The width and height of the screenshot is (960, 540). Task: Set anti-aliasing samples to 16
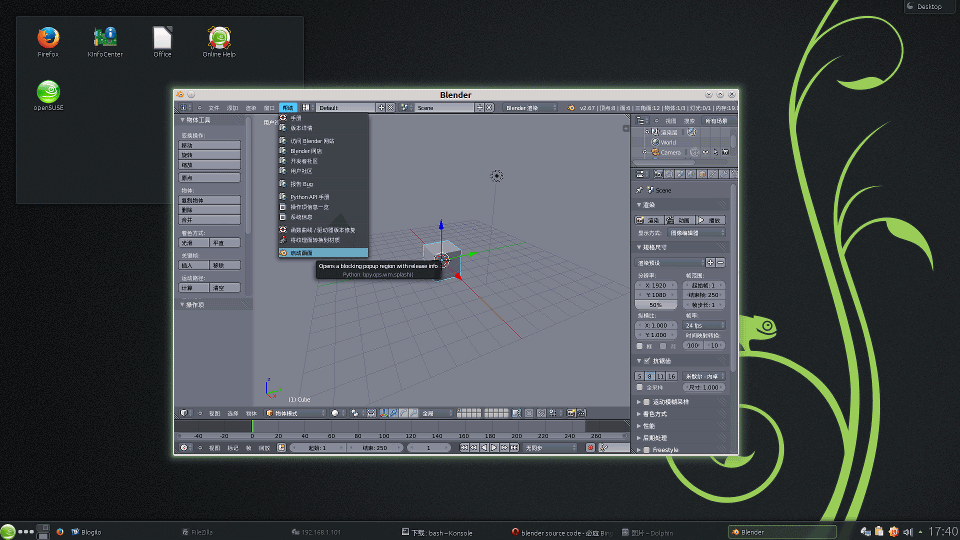(672, 376)
